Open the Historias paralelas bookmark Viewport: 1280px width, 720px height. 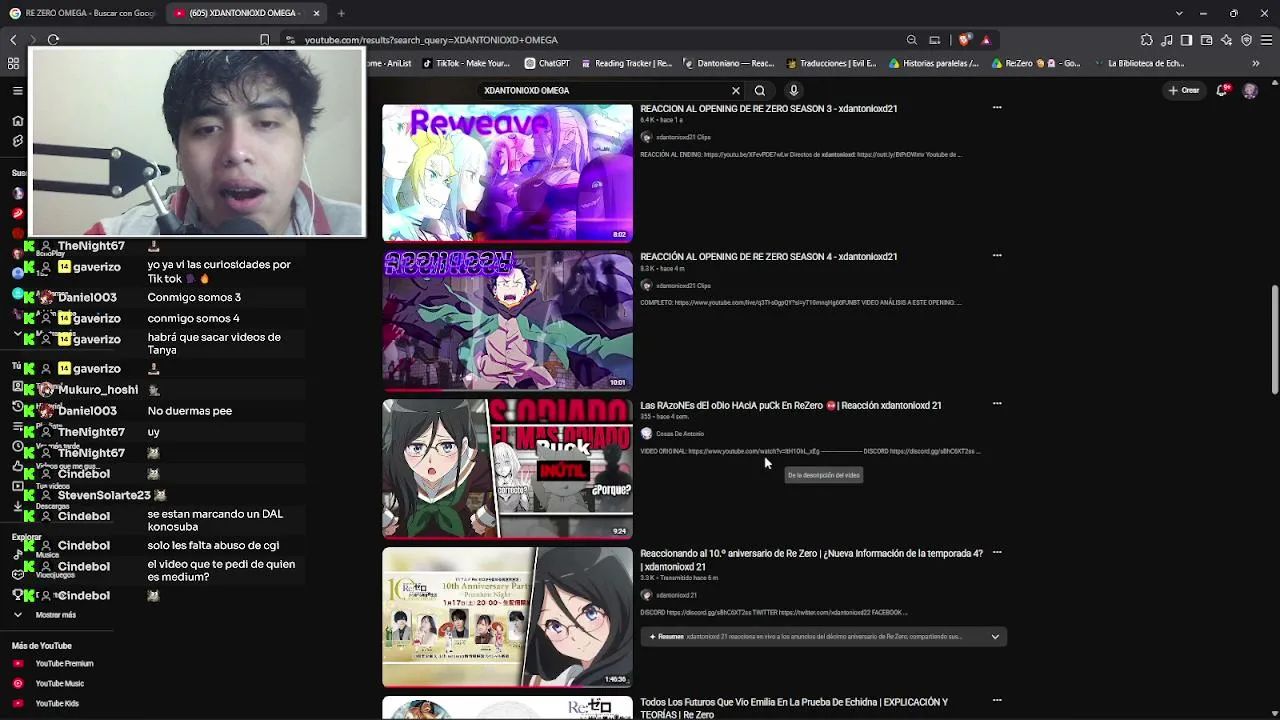tap(933, 63)
